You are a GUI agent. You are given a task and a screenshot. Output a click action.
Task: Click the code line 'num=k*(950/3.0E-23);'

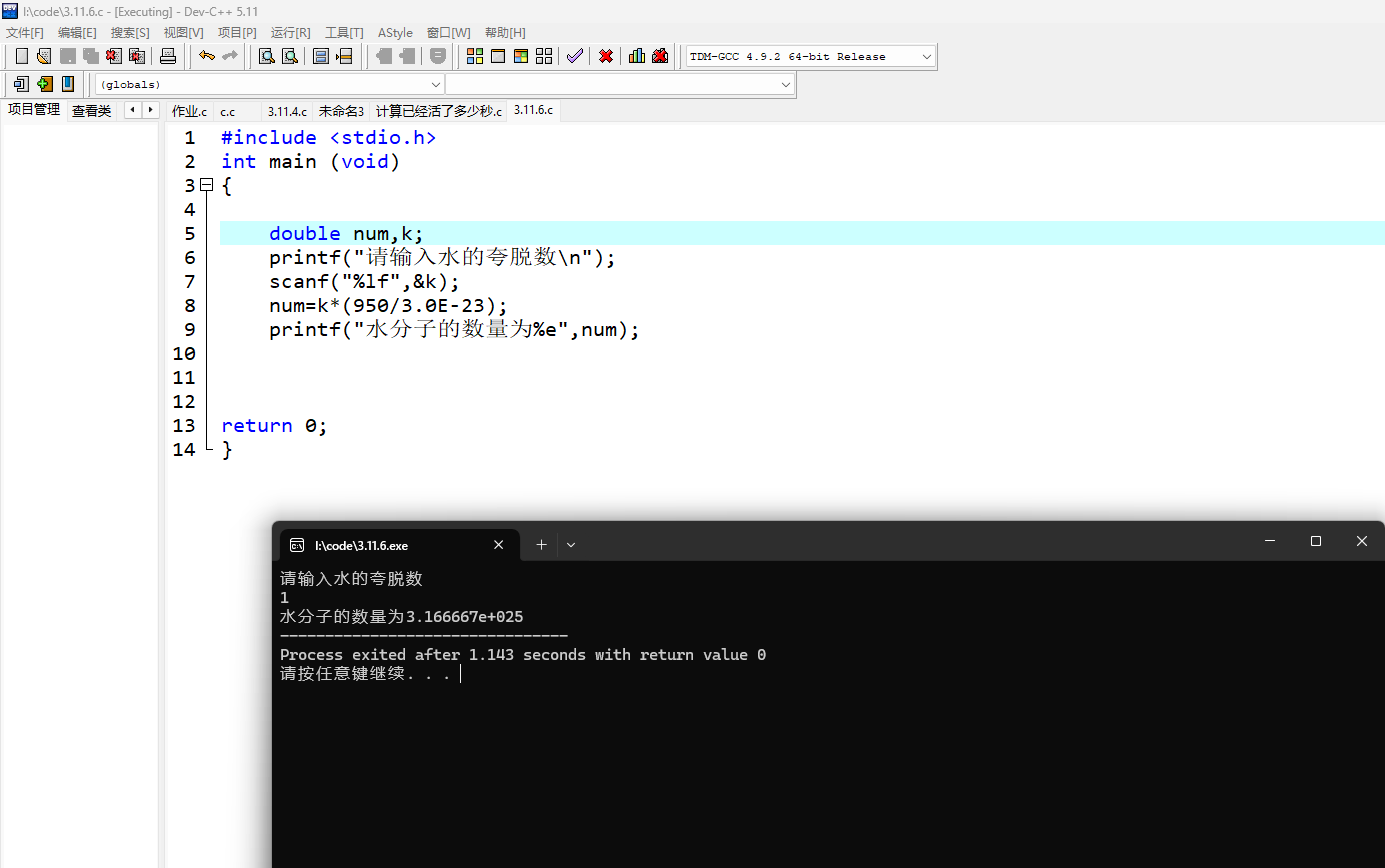[x=389, y=305]
